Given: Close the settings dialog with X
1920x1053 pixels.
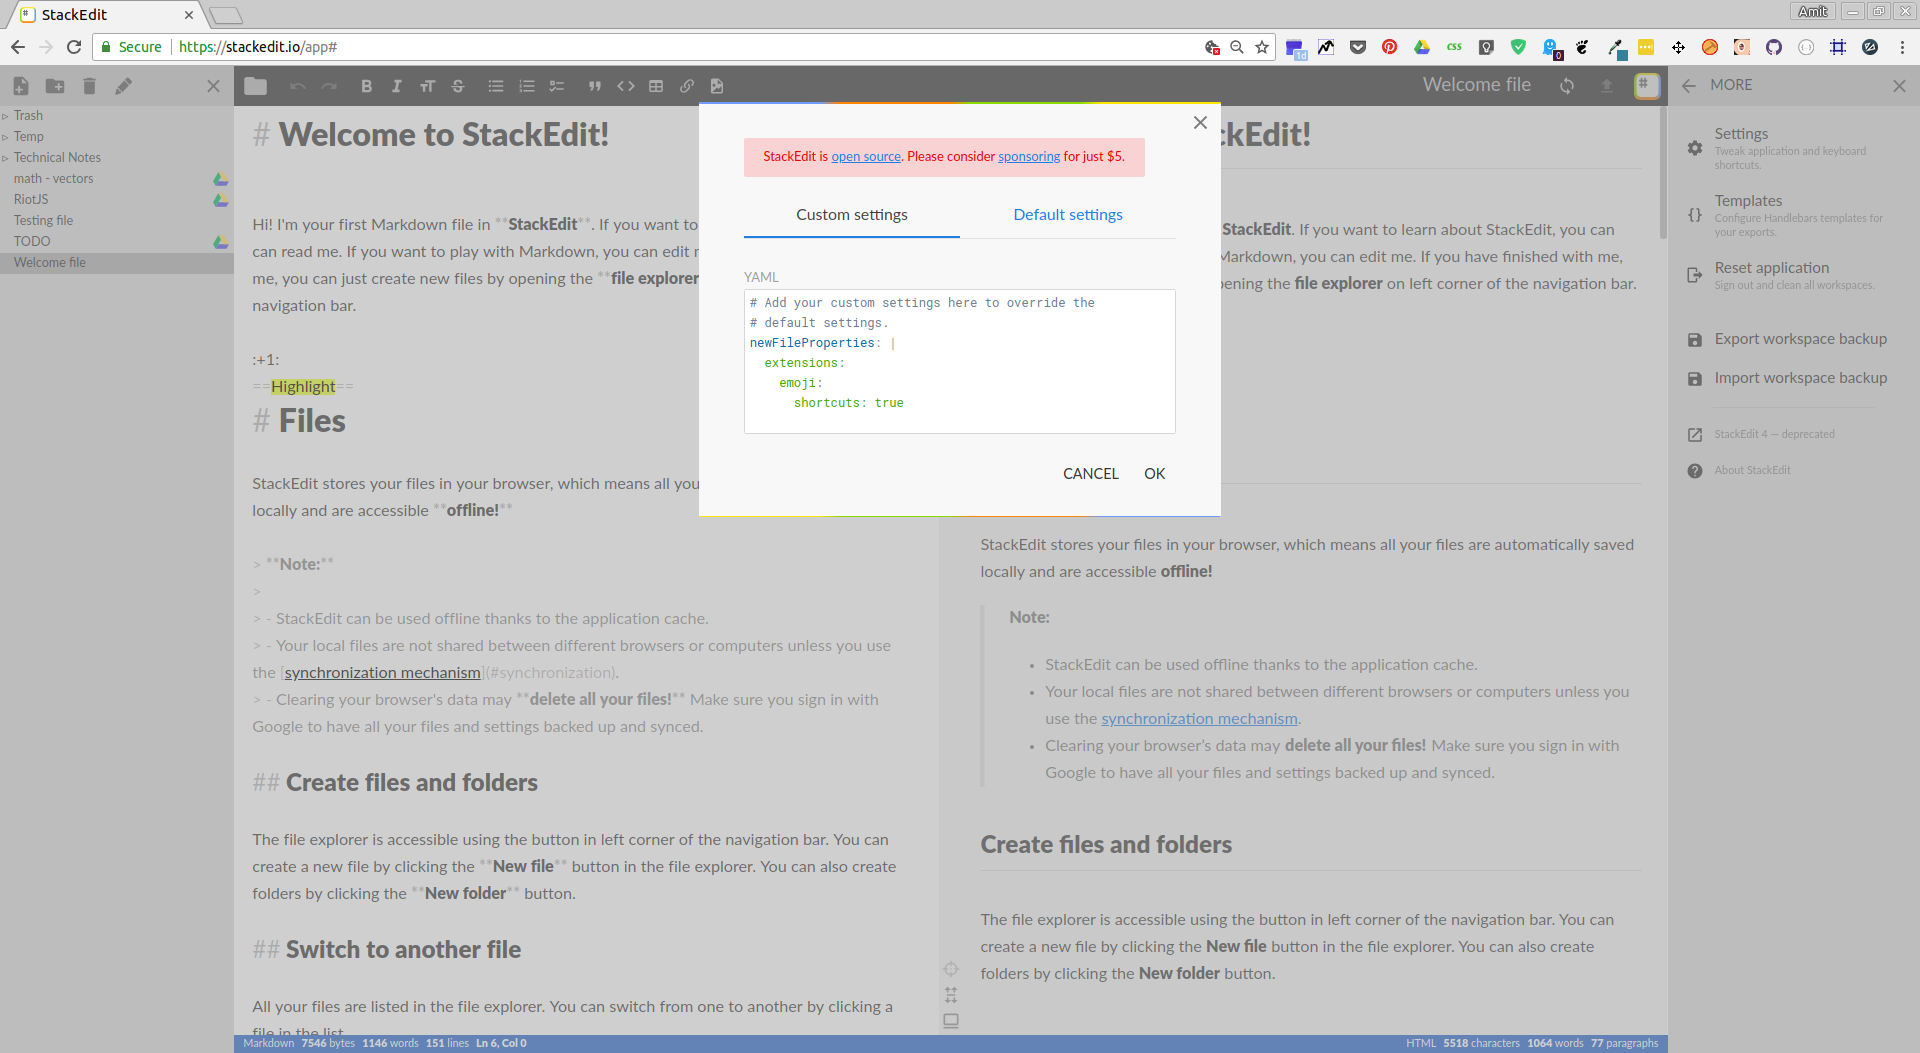Looking at the screenshot, I should (1200, 123).
